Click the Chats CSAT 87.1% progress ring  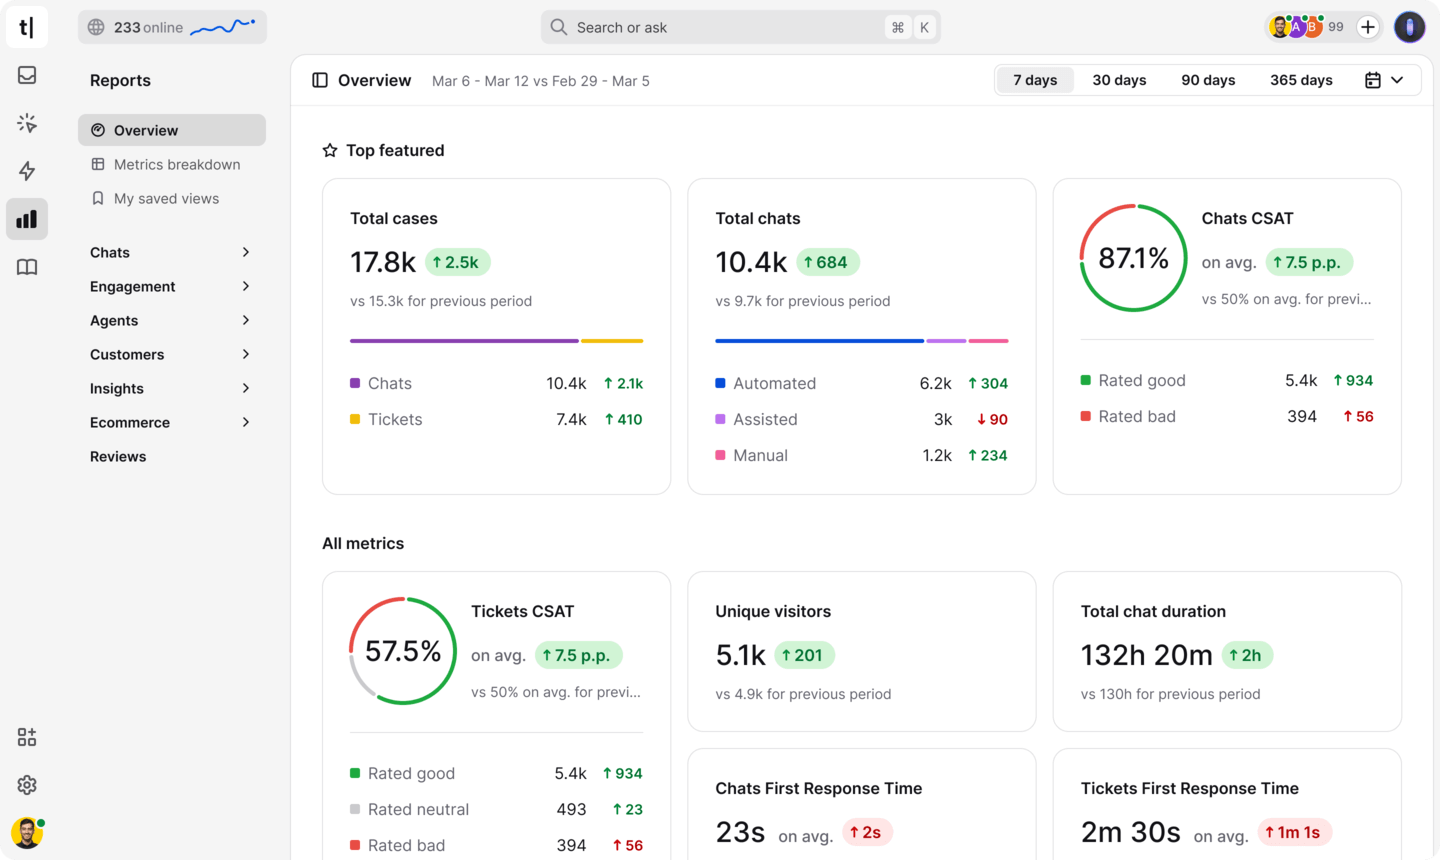[x=1133, y=258]
